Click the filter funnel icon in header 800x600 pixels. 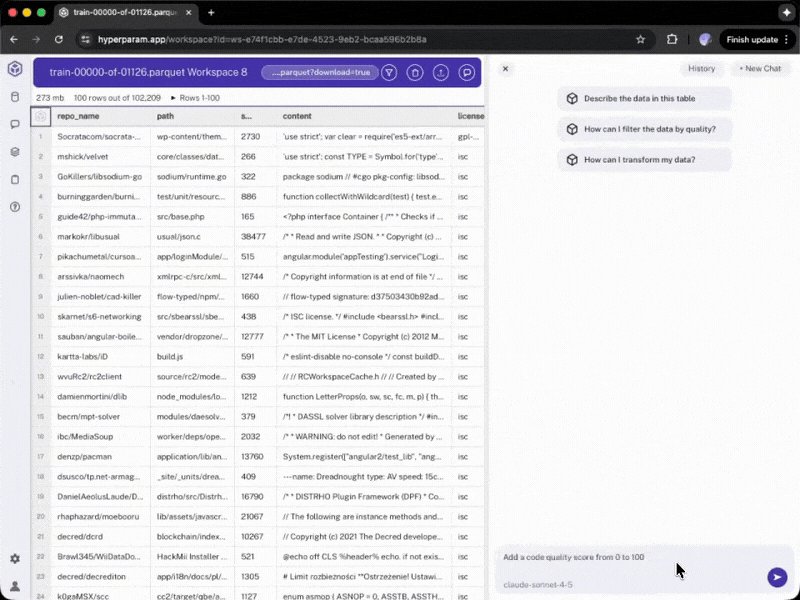click(389, 73)
